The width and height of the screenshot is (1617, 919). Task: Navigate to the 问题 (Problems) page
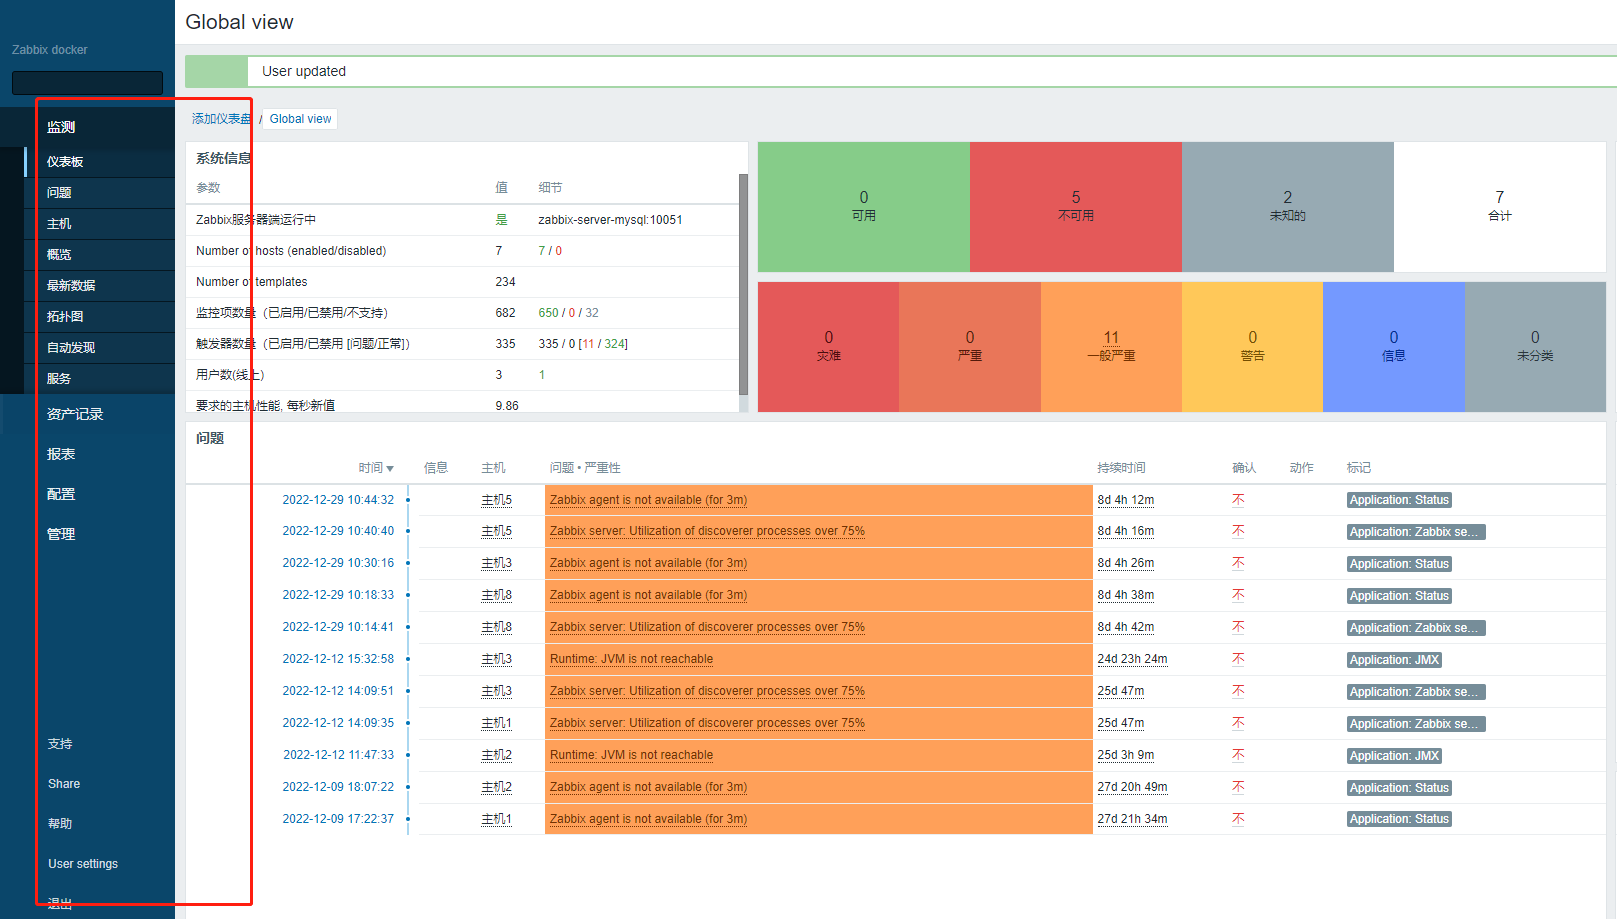tap(58, 192)
